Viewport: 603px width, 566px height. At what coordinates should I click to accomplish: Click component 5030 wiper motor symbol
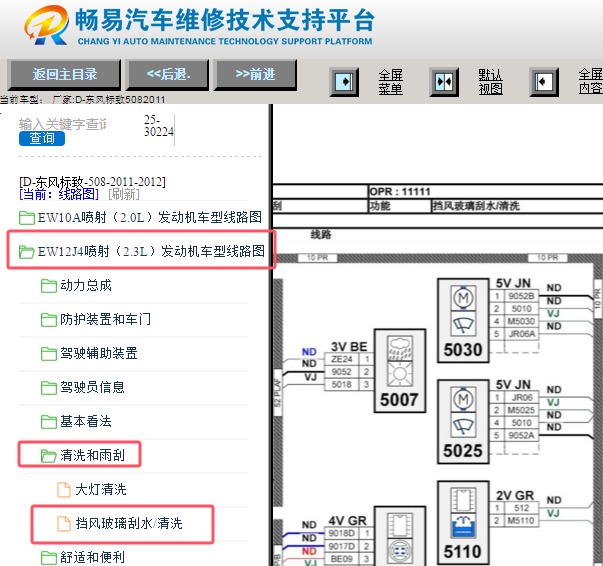(x=463, y=311)
